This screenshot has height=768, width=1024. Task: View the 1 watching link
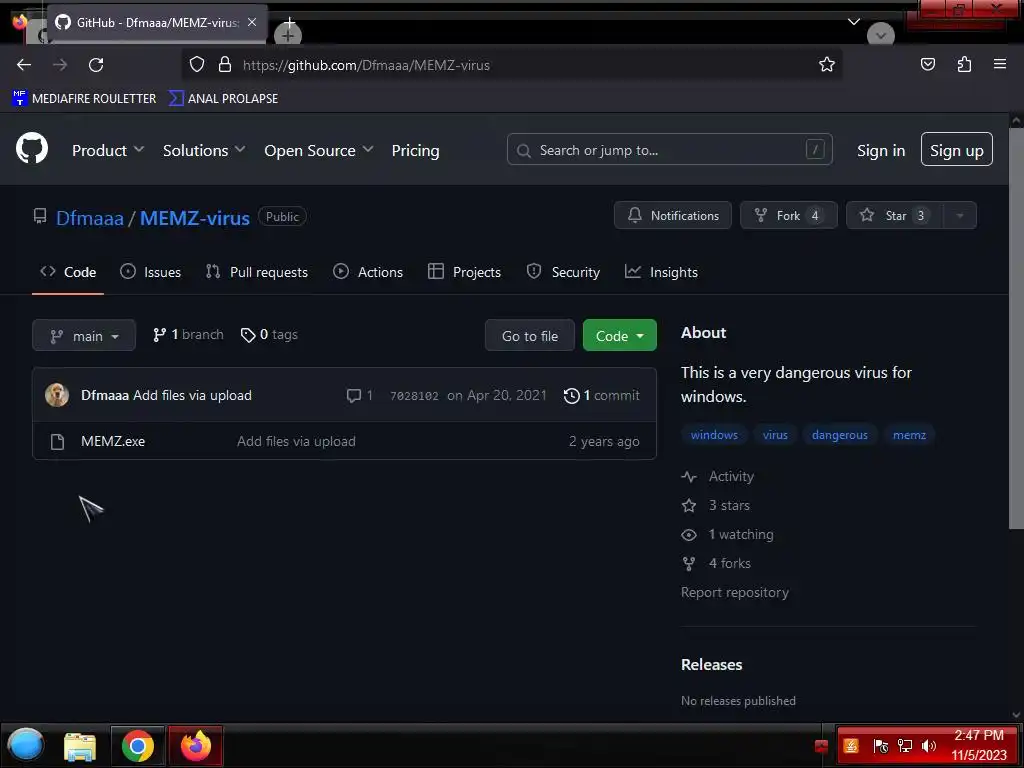pos(728,534)
